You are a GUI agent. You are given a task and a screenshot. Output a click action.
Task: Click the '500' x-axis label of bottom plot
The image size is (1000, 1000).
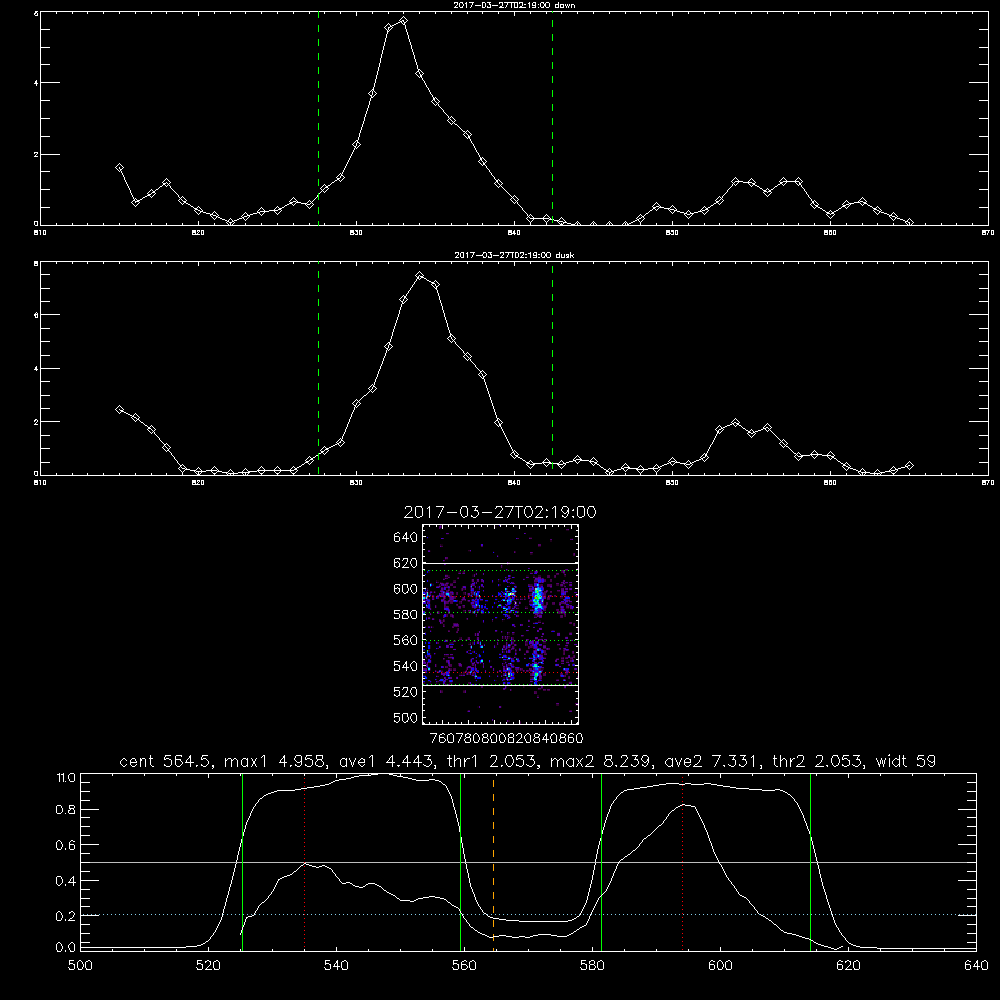pos(80,966)
